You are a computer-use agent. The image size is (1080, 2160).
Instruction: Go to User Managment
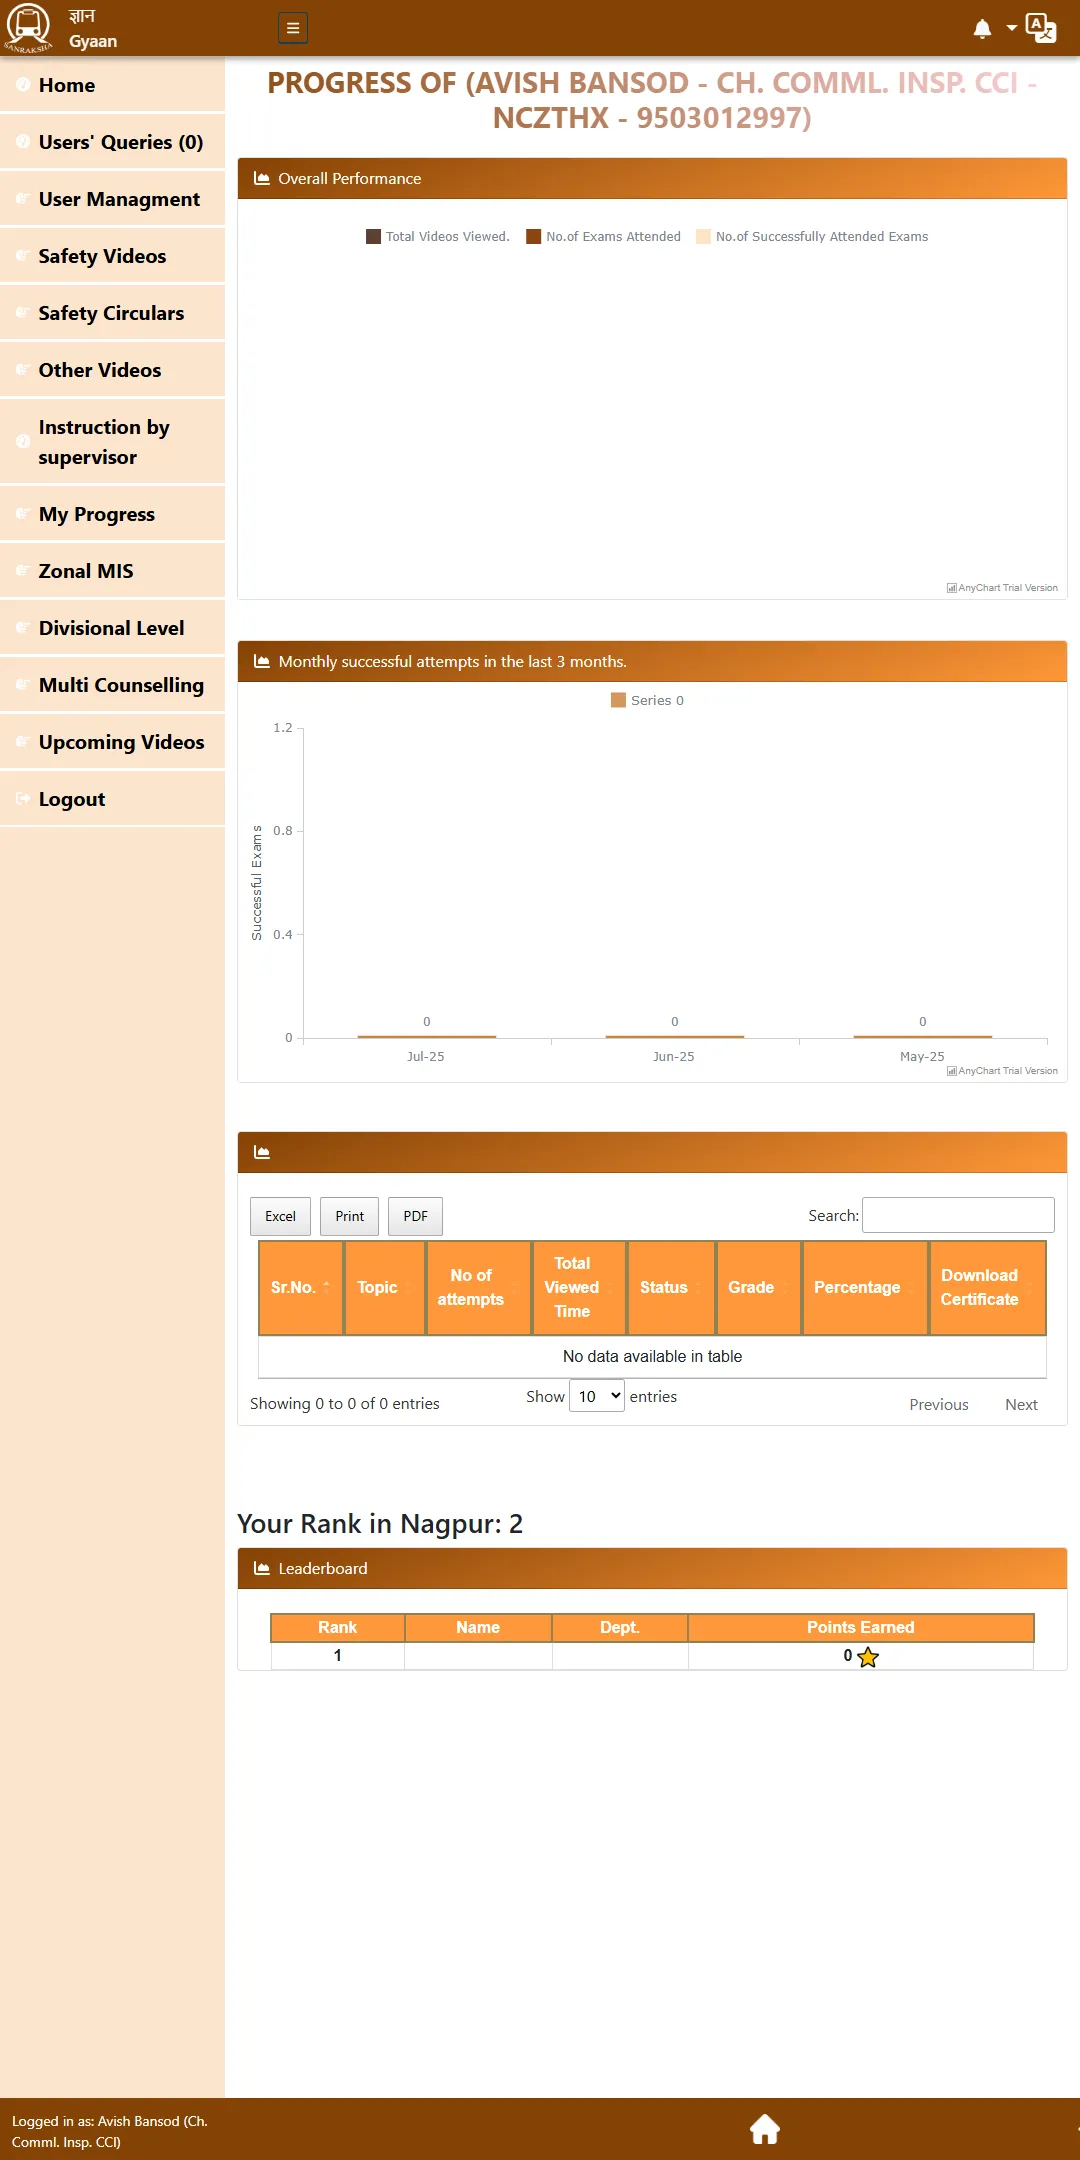point(112,199)
